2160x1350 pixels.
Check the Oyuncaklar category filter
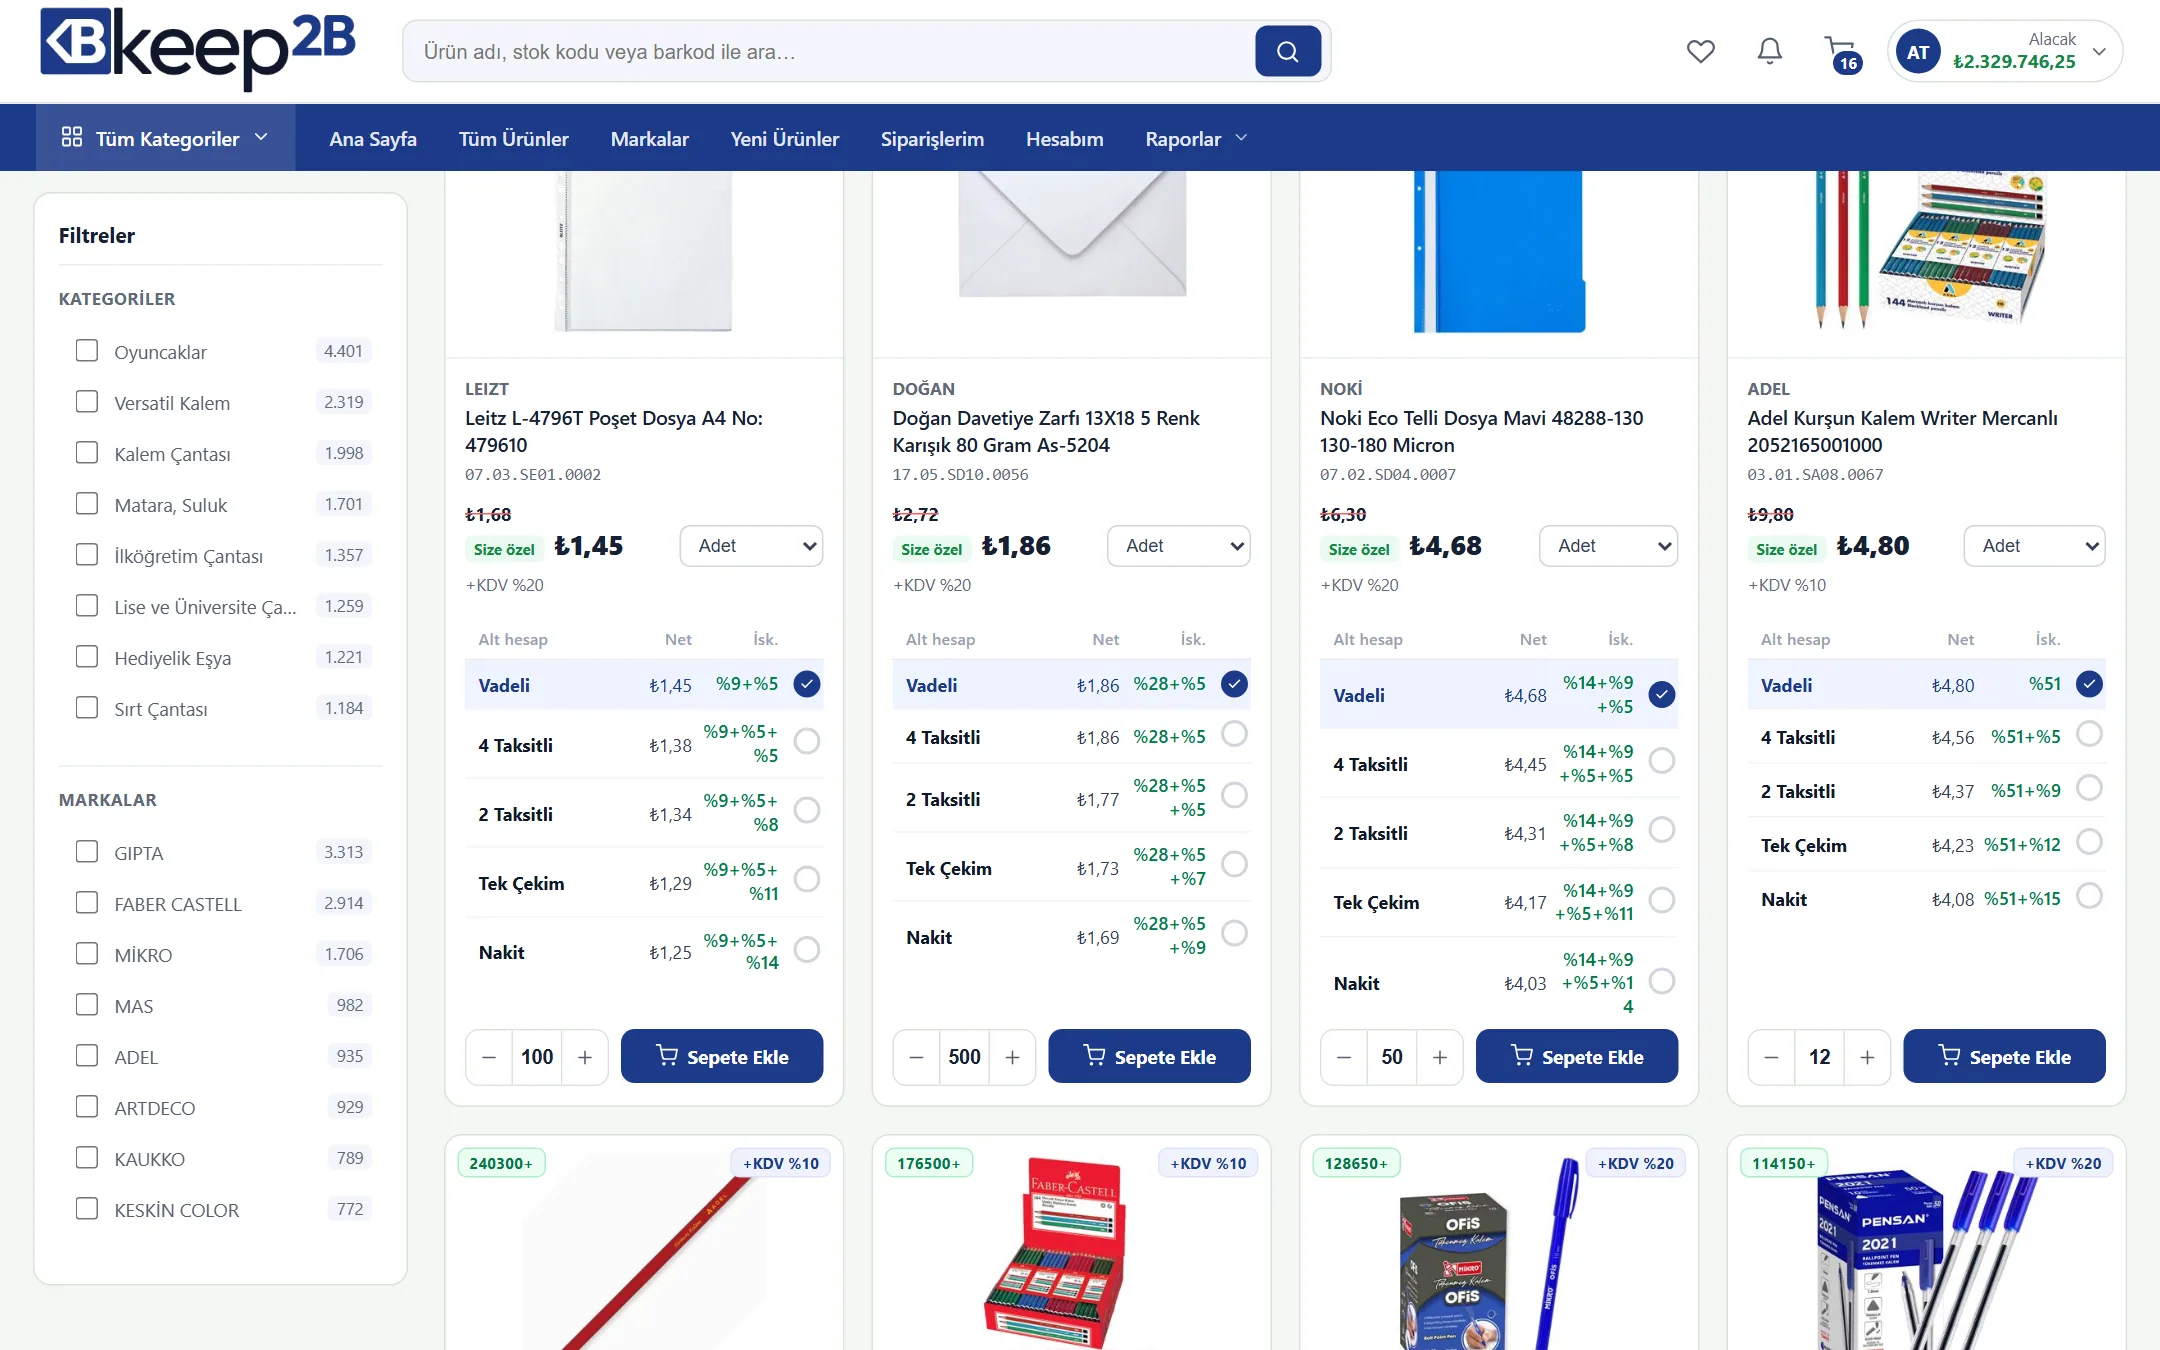(87, 351)
